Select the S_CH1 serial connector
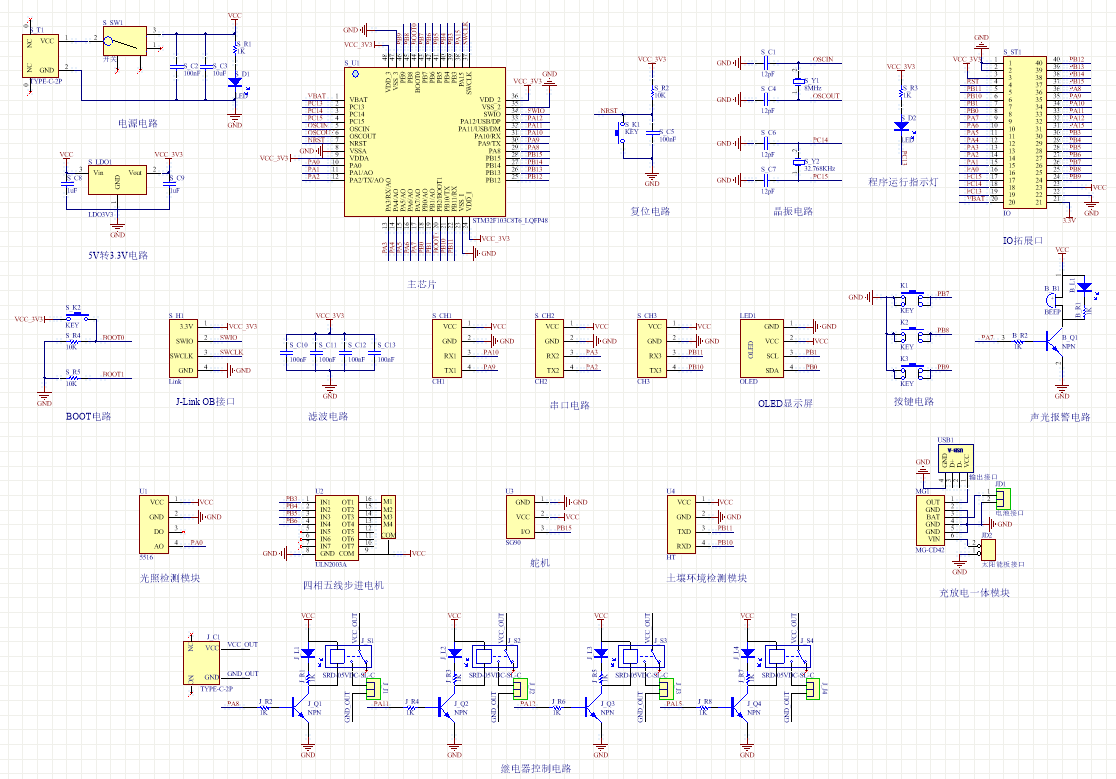Viewport: 1116px width, 779px height. (x=447, y=349)
